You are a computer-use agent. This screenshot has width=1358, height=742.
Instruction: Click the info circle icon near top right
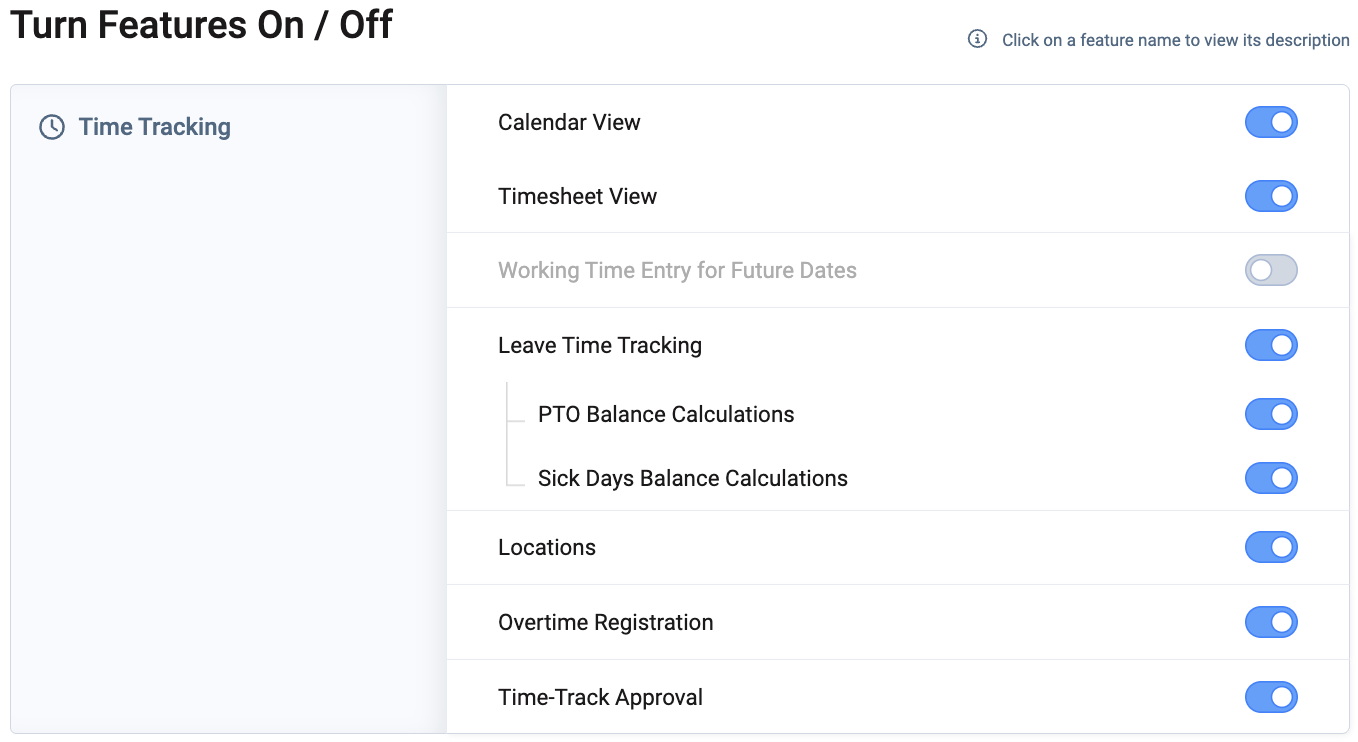[976, 40]
